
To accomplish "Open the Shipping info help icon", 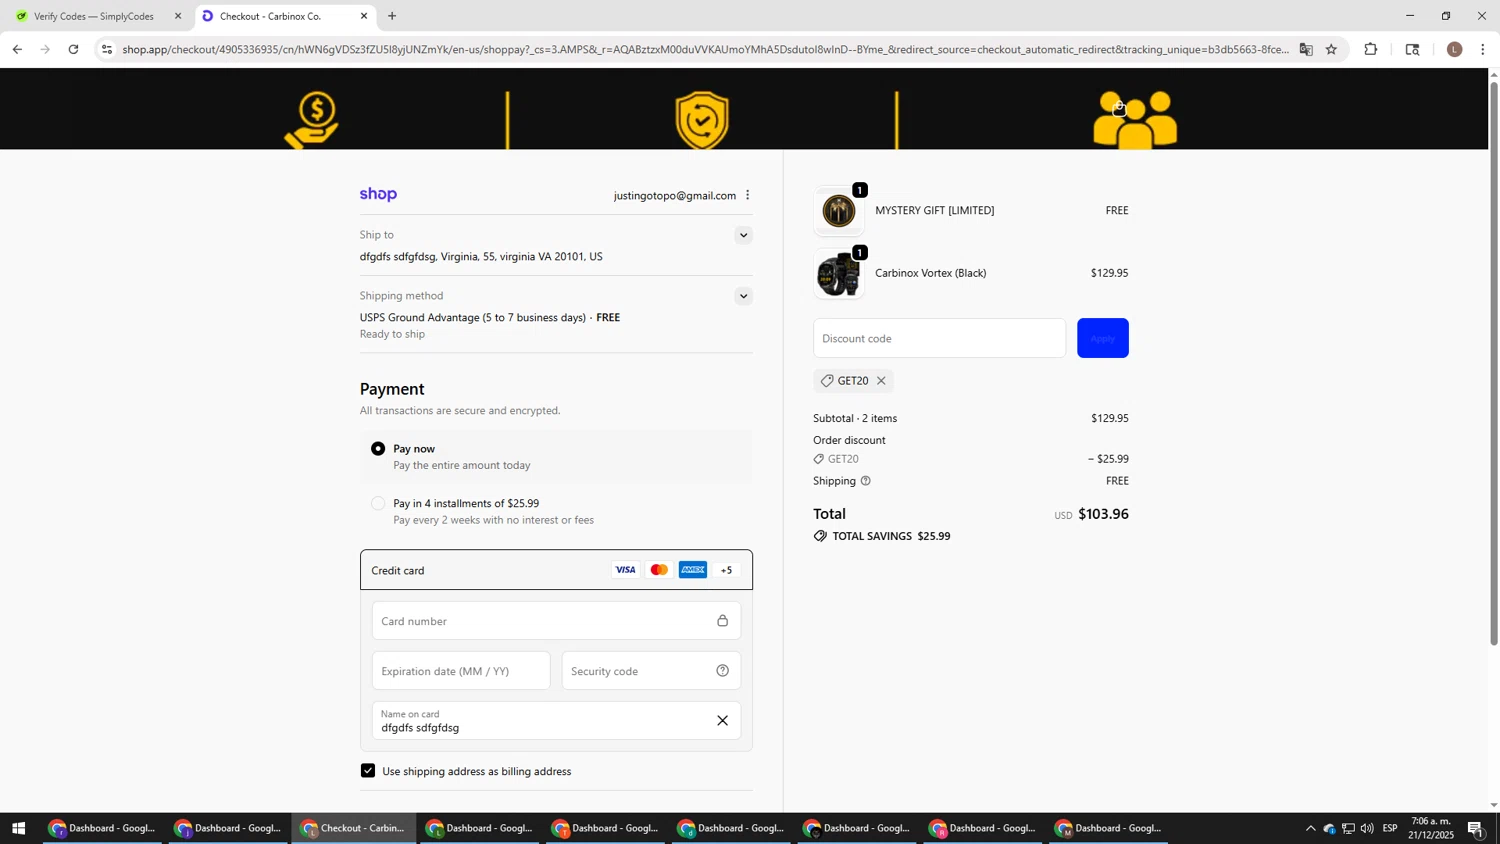I will pyautogui.click(x=866, y=481).
